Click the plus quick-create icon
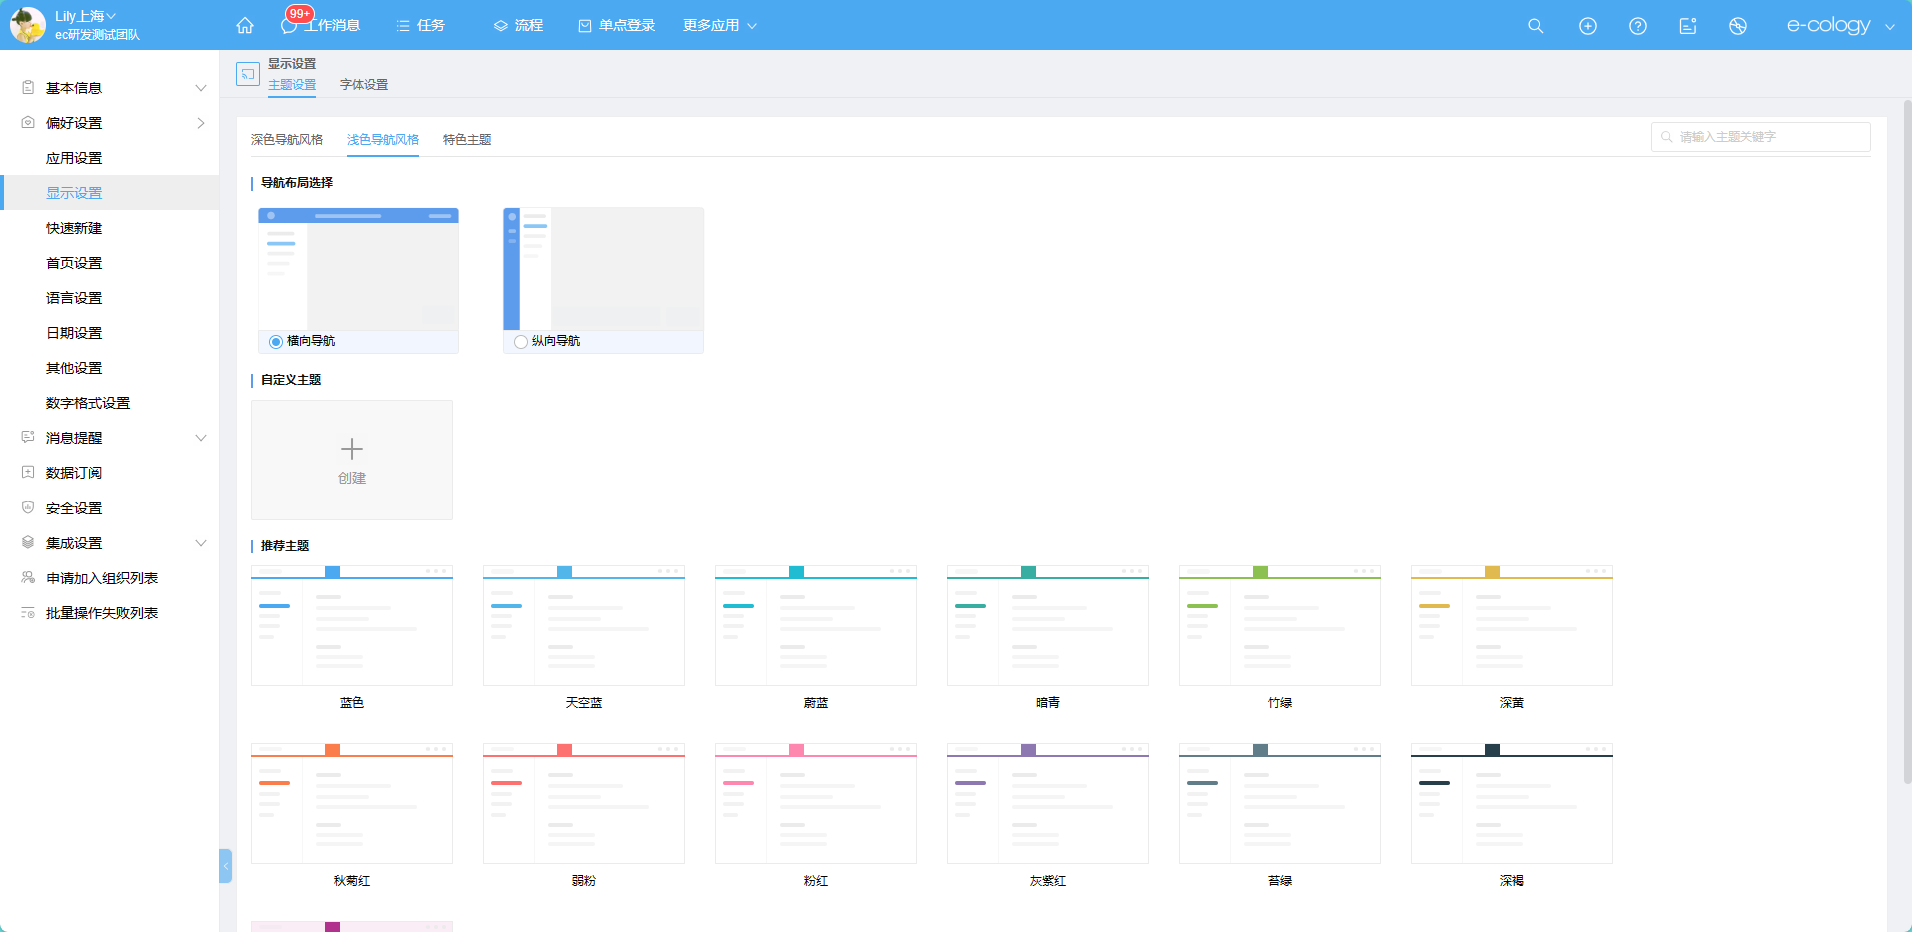1912x932 pixels. click(x=1588, y=26)
